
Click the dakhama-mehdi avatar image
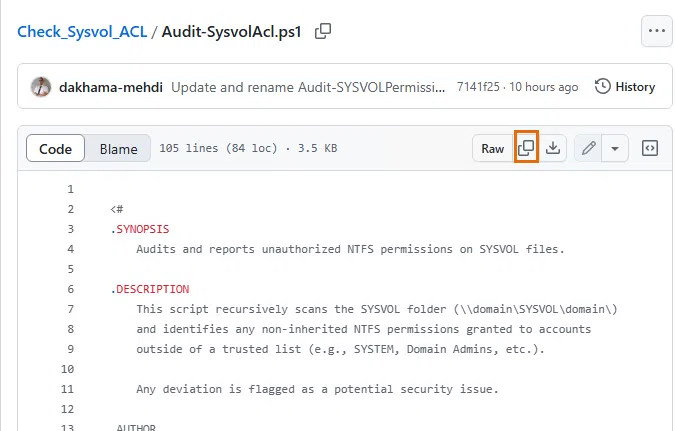(41, 87)
